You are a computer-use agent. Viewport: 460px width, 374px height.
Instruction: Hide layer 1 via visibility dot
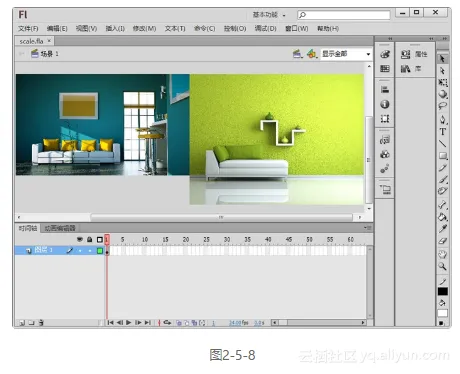coord(80,250)
